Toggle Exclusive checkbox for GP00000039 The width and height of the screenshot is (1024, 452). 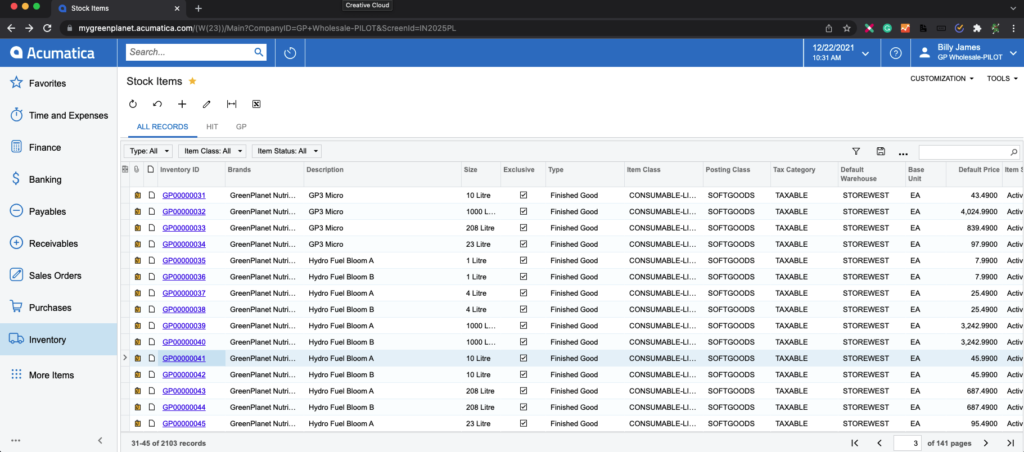point(523,325)
